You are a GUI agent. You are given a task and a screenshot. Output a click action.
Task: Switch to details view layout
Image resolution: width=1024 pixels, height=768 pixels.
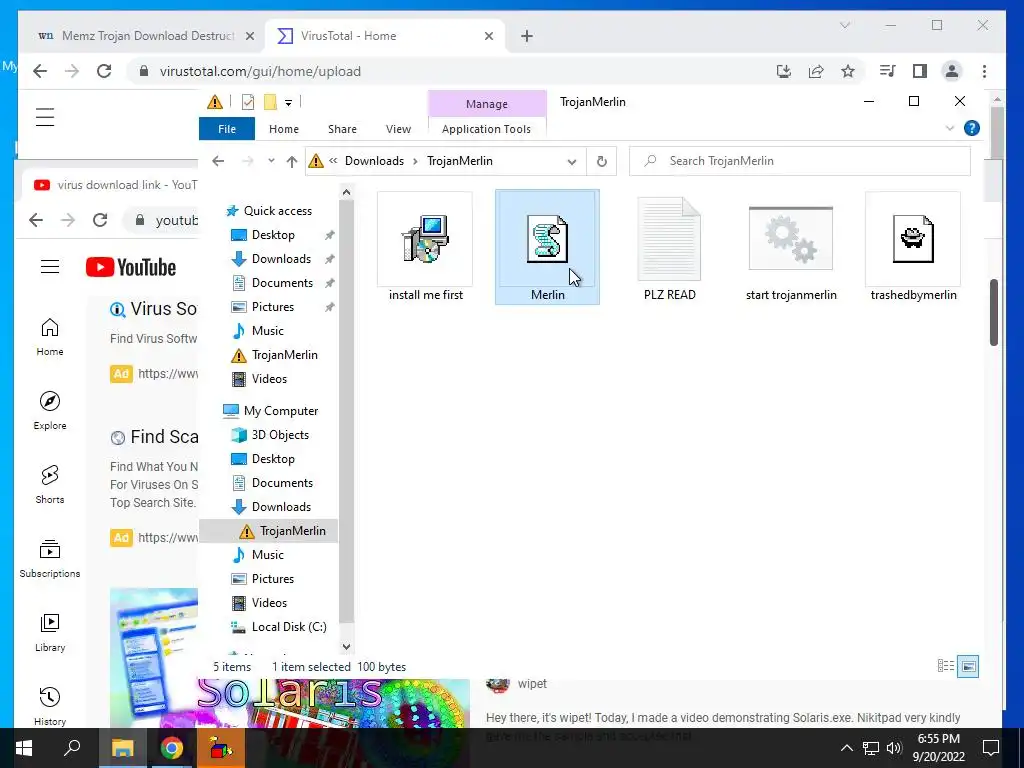click(x=946, y=666)
